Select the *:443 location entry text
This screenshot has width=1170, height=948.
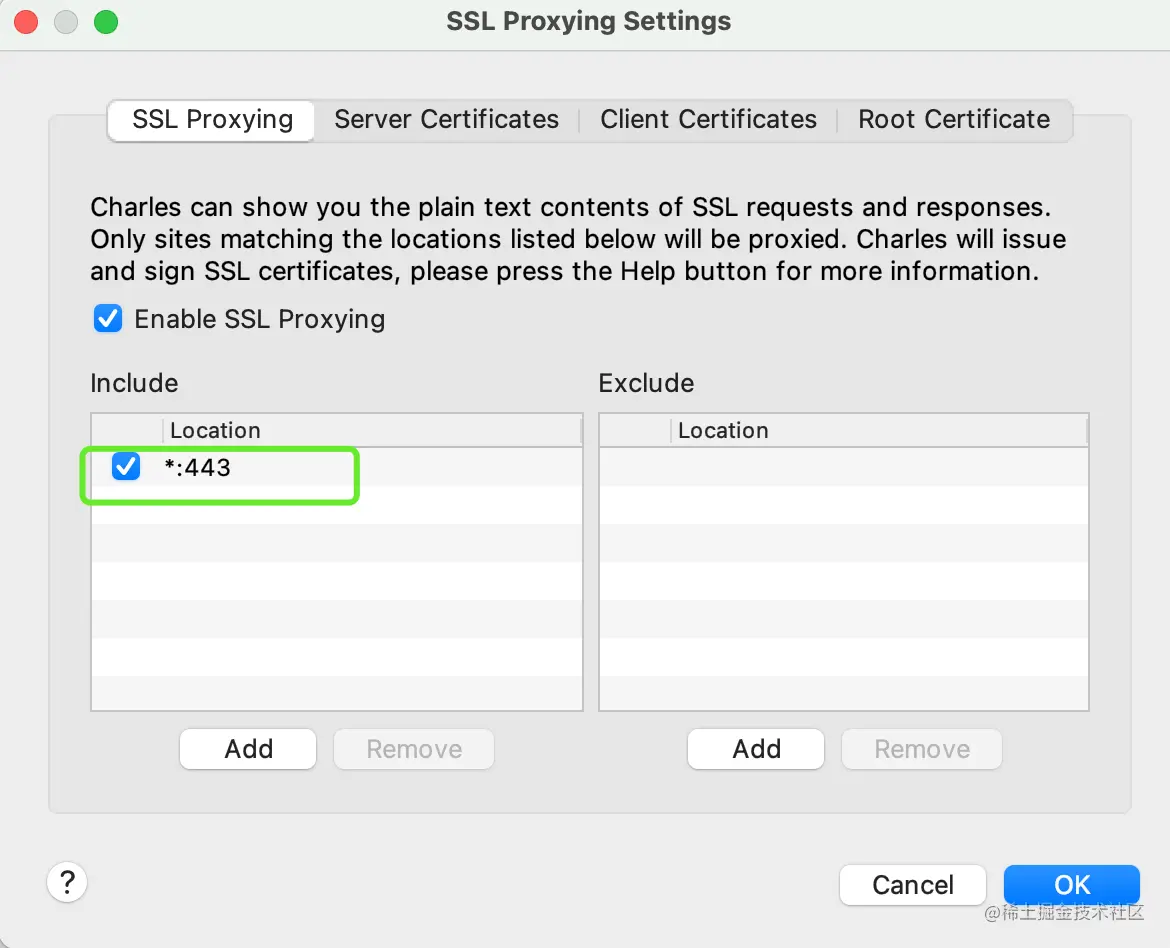coord(198,467)
